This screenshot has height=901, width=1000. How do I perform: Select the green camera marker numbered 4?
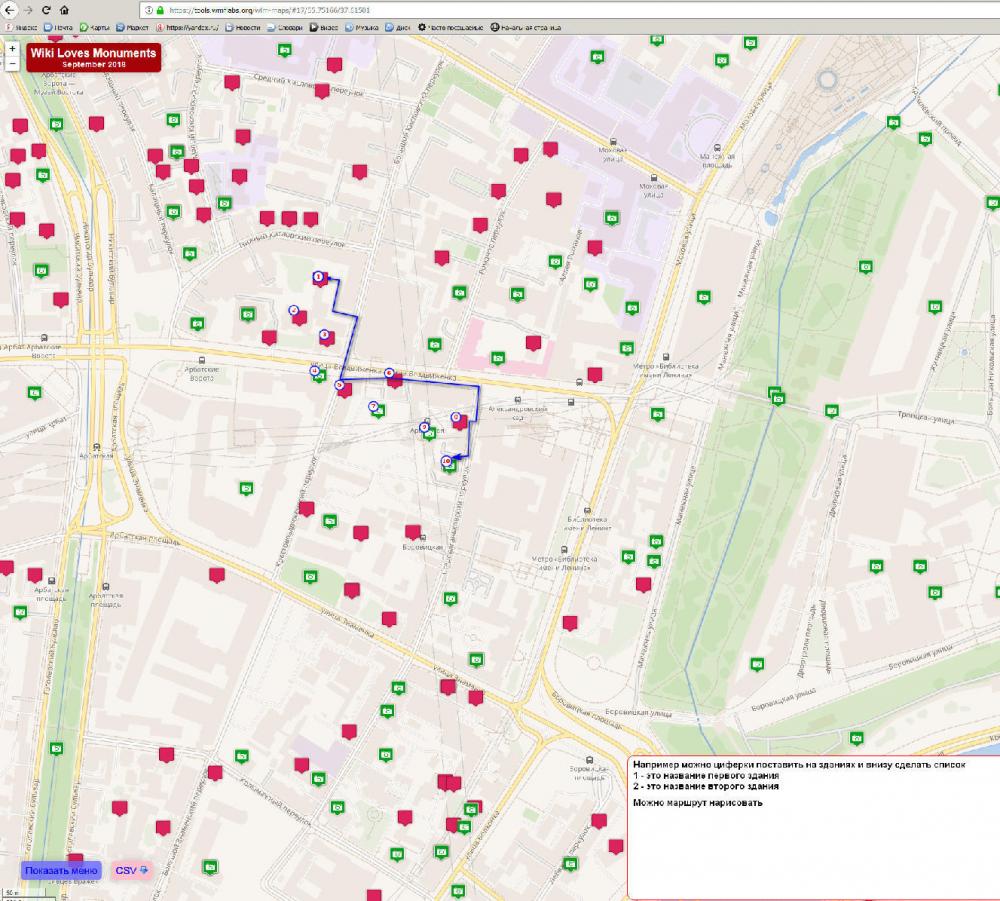coord(318,375)
